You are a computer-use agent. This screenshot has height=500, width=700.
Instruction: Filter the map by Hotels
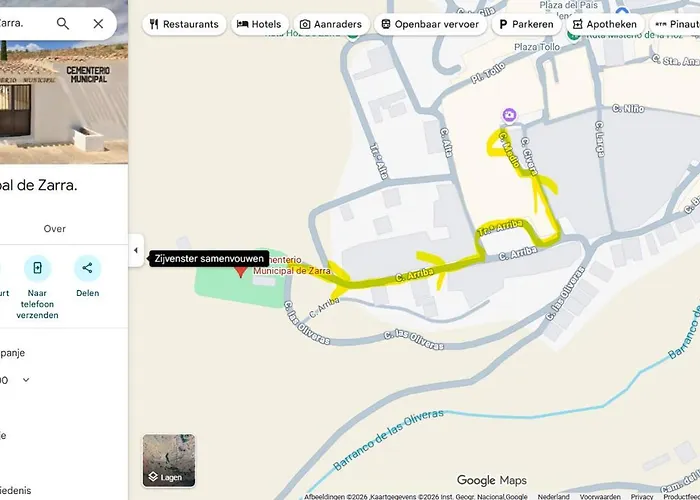(x=259, y=24)
